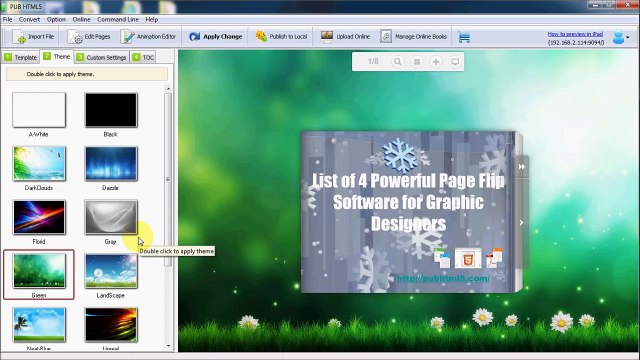Click Publish to Local
Image resolution: width=640 pixels, height=360 pixels.
(281, 37)
